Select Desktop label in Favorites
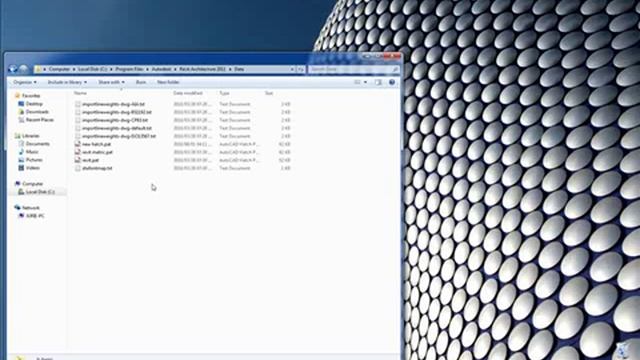The width and height of the screenshot is (640, 360). pos(34,104)
